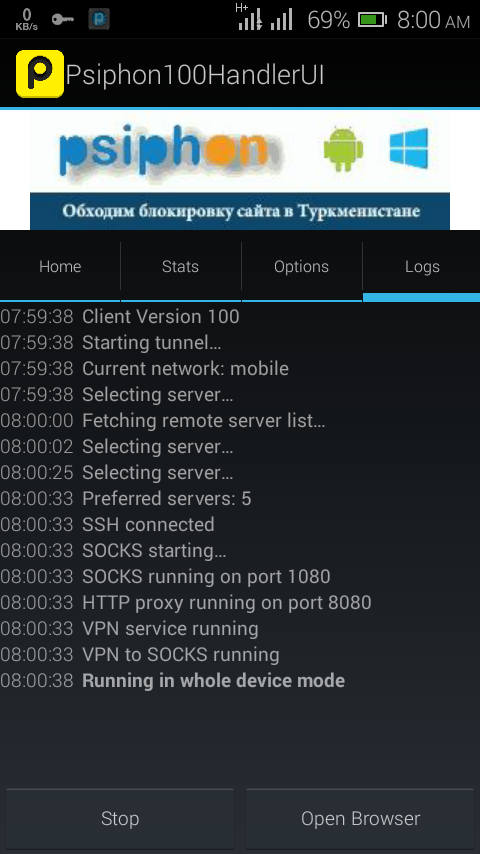Screen dimensions: 480x854
Task: Tap the KB/s network speed indicator
Action: 26,20
